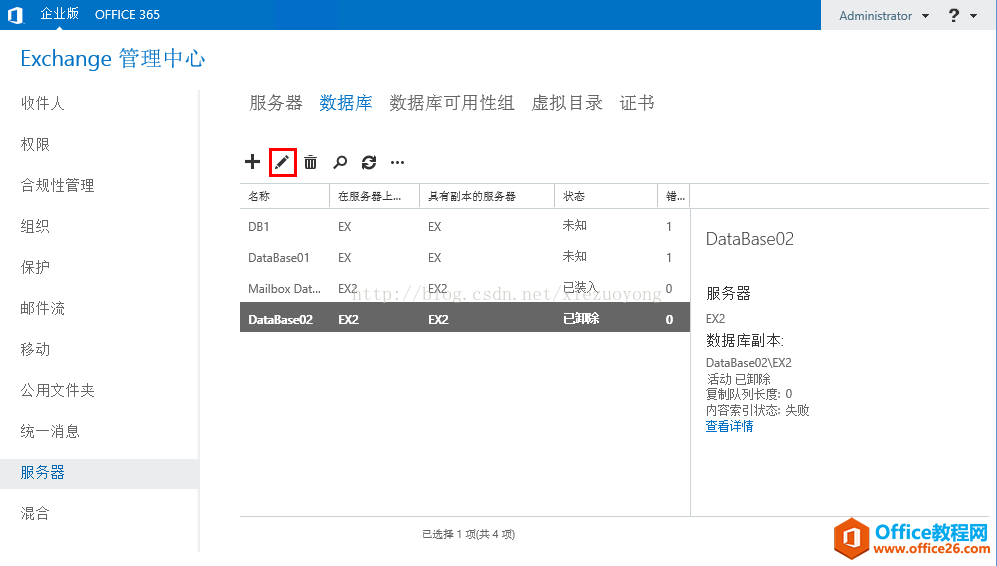Open 保护 in the left navigation
Image resolution: width=997 pixels, height=566 pixels.
pos(35,267)
